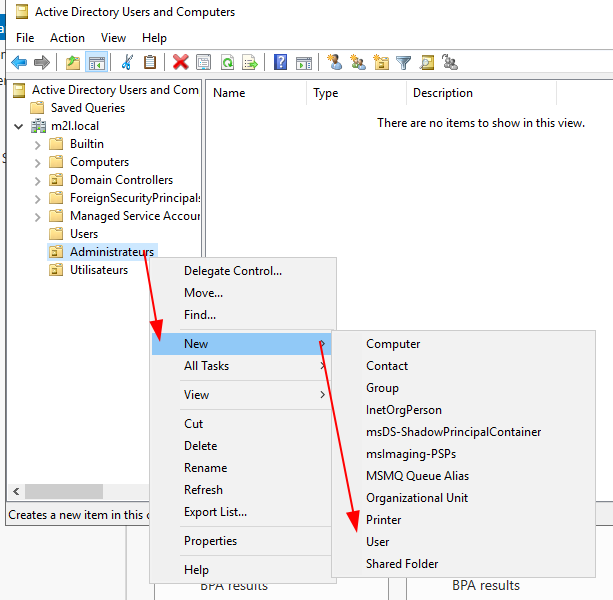Open the Help menu in menu bar
This screenshot has height=600, width=613.
point(154,38)
